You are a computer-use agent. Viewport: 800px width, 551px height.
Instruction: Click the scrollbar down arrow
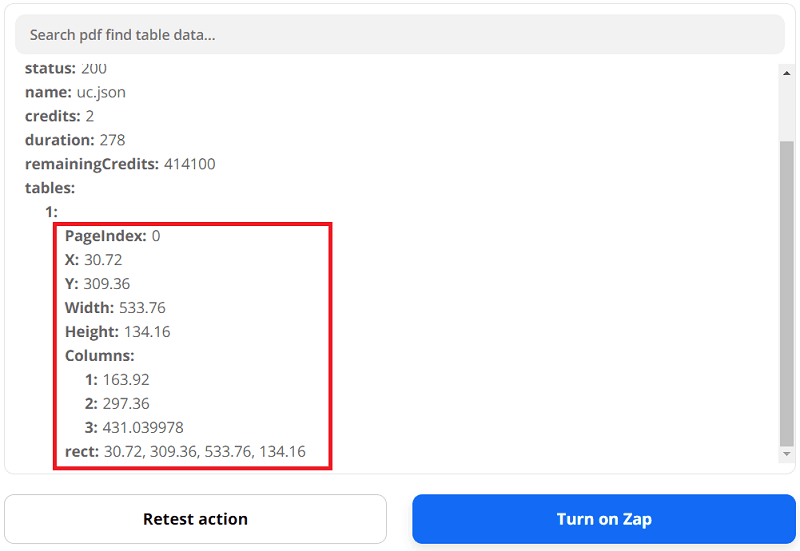click(787, 454)
